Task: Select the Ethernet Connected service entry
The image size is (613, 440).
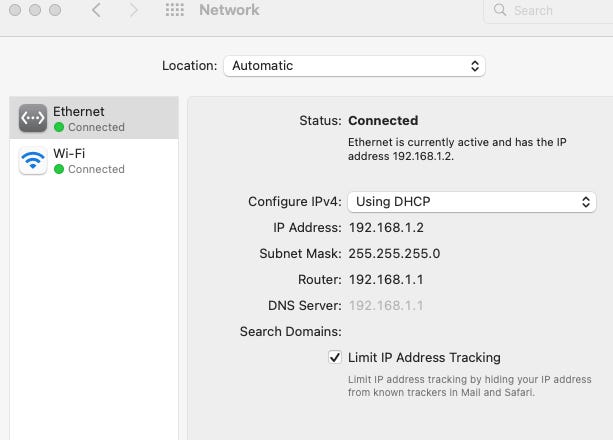Action: (x=94, y=118)
